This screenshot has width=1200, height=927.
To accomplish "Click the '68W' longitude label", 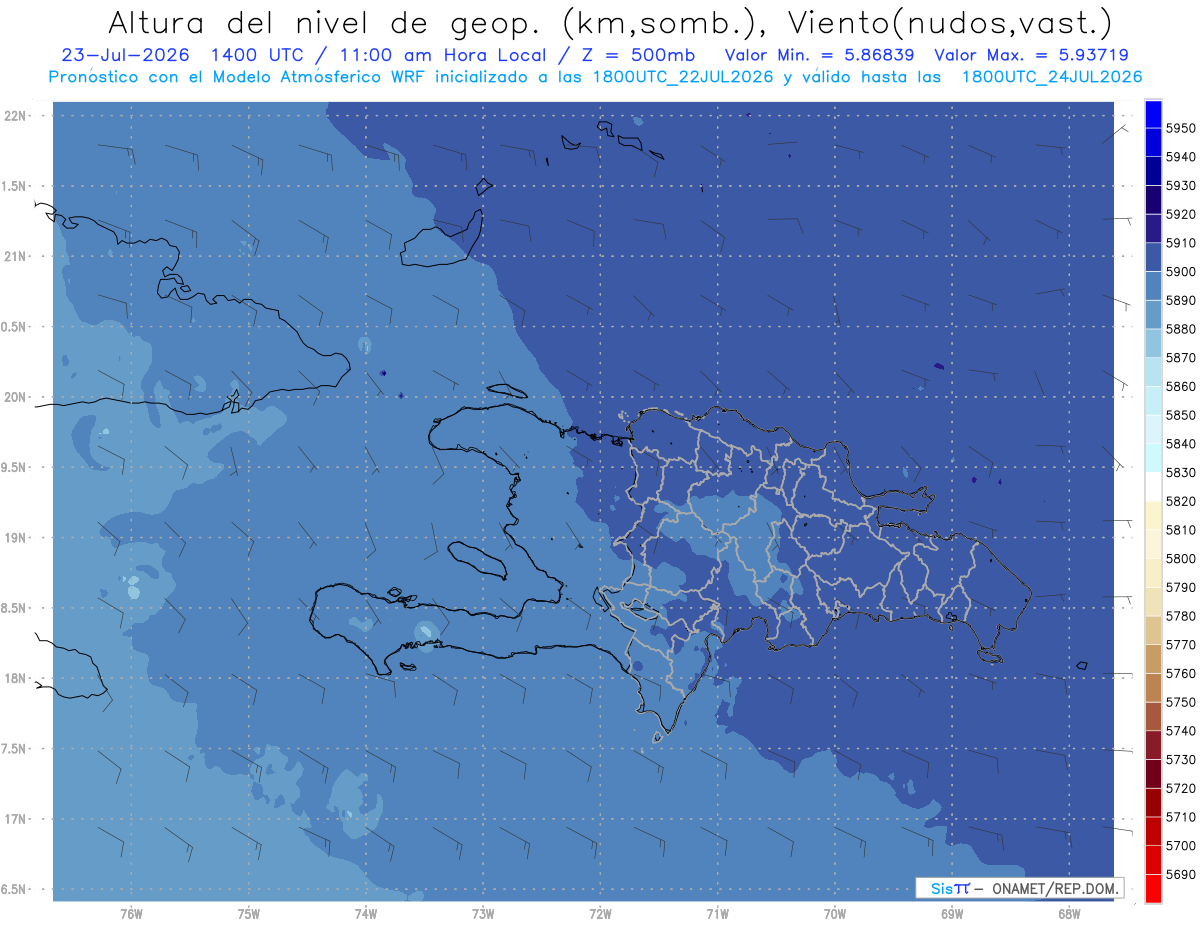I will (x=1069, y=914).
